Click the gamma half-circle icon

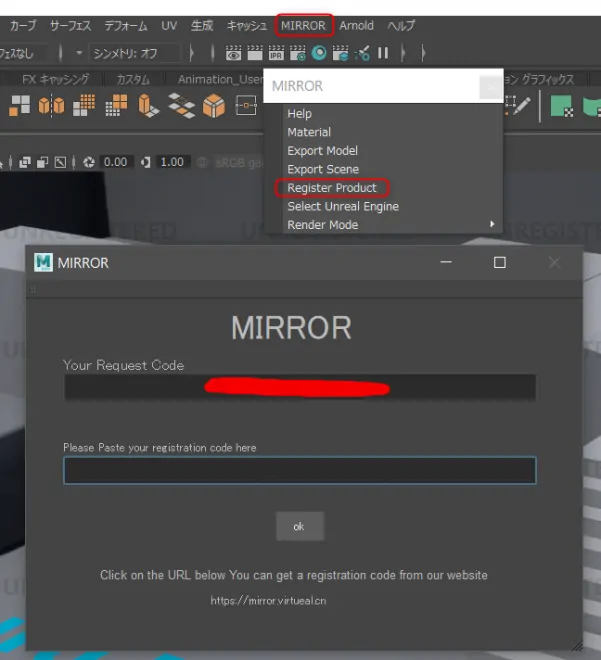146,162
